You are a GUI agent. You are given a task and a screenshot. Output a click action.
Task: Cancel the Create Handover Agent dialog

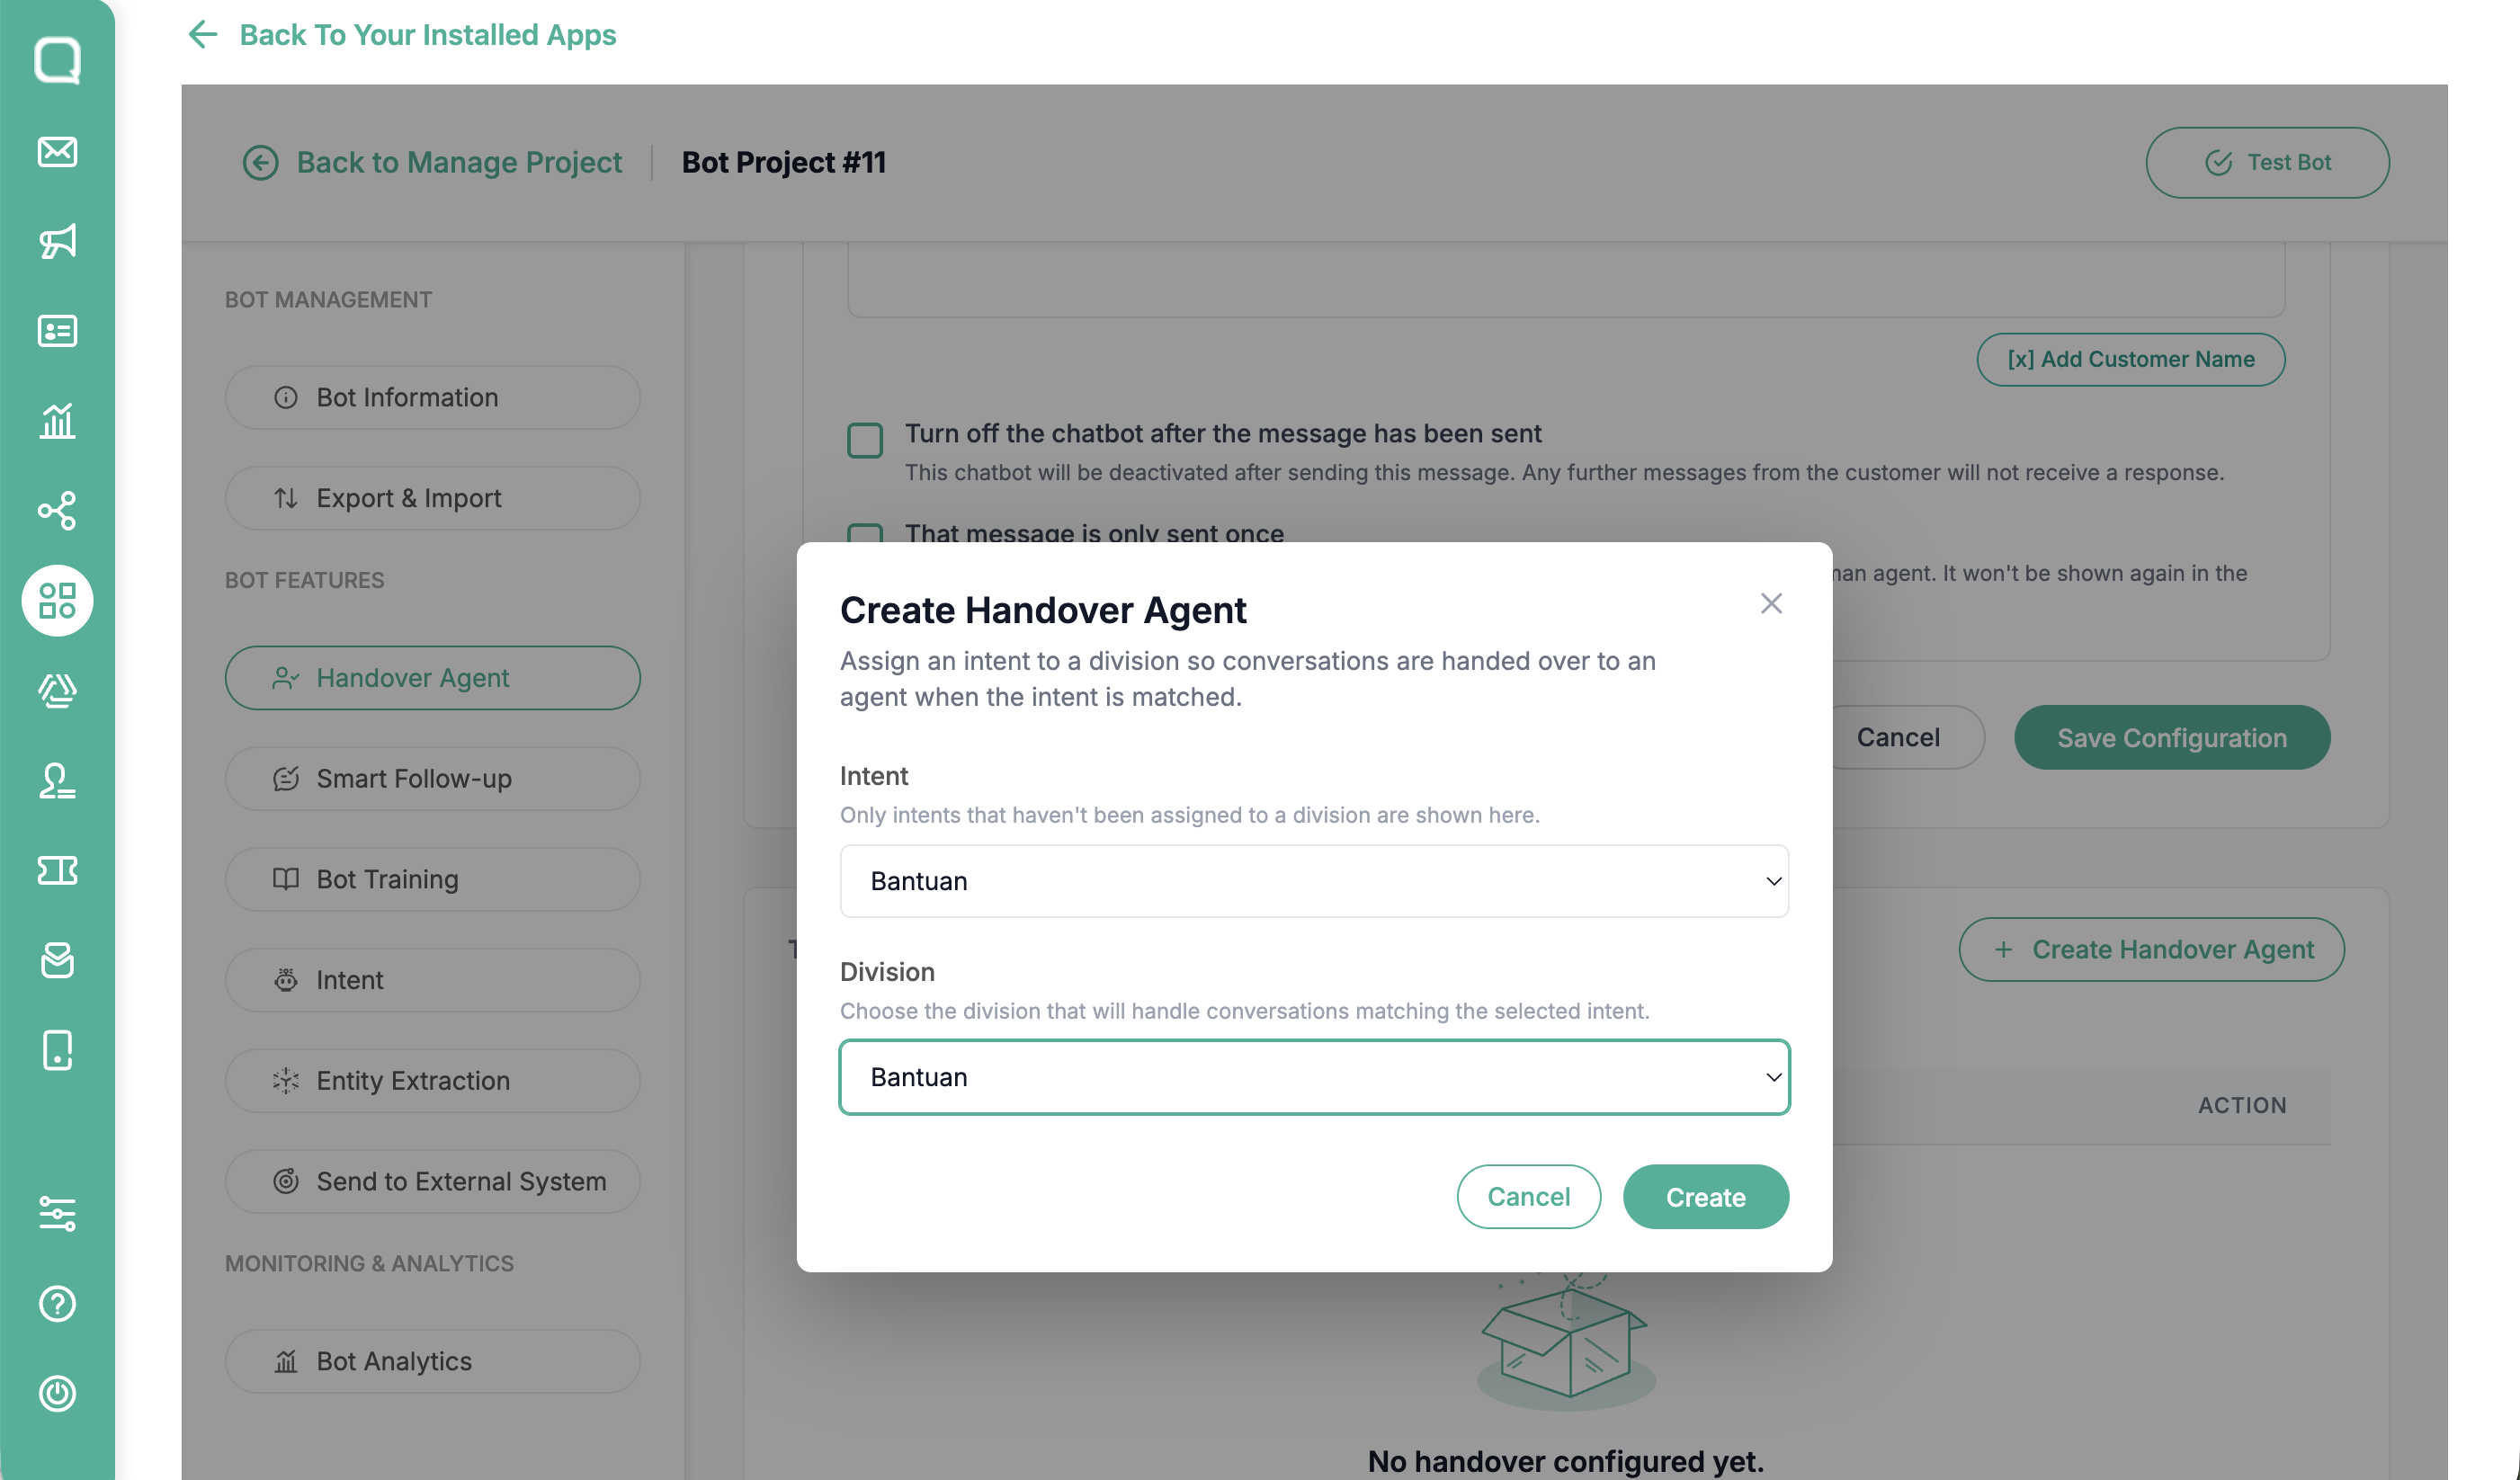click(x=1528, y=1196)
